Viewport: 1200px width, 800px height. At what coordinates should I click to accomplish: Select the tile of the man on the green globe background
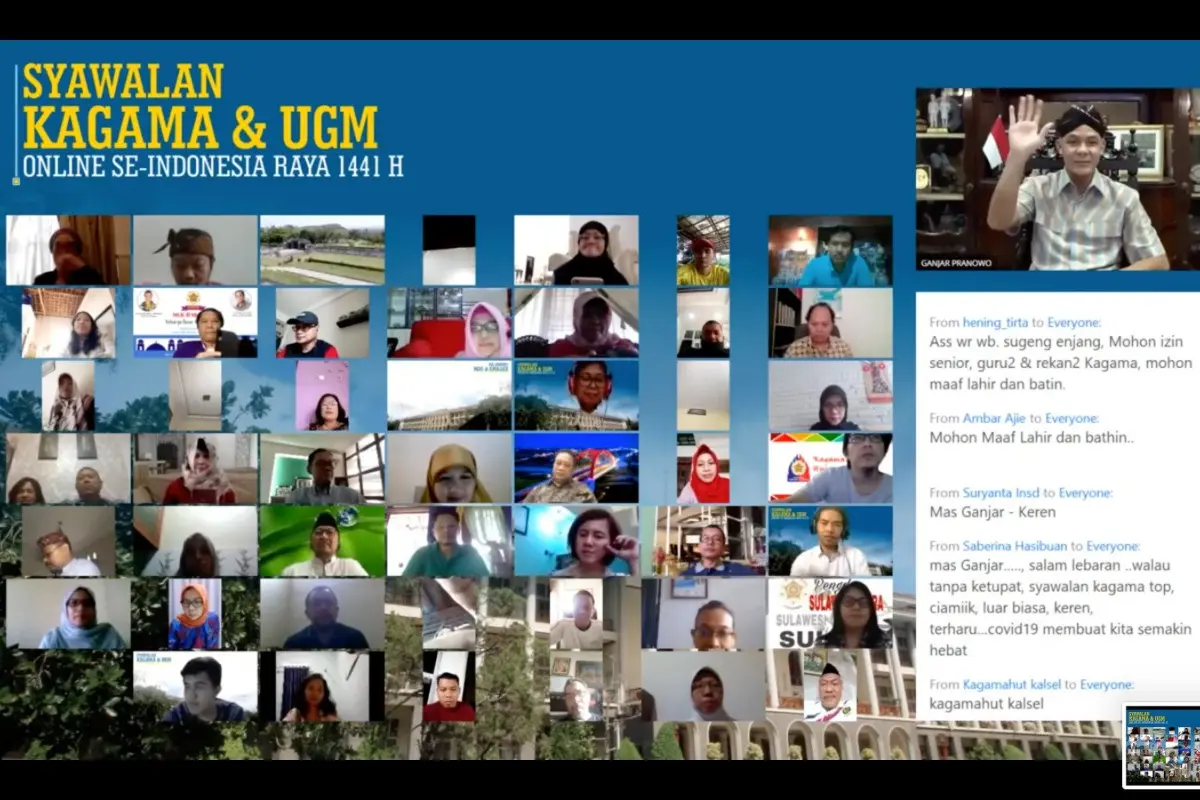tap(322, 541)
